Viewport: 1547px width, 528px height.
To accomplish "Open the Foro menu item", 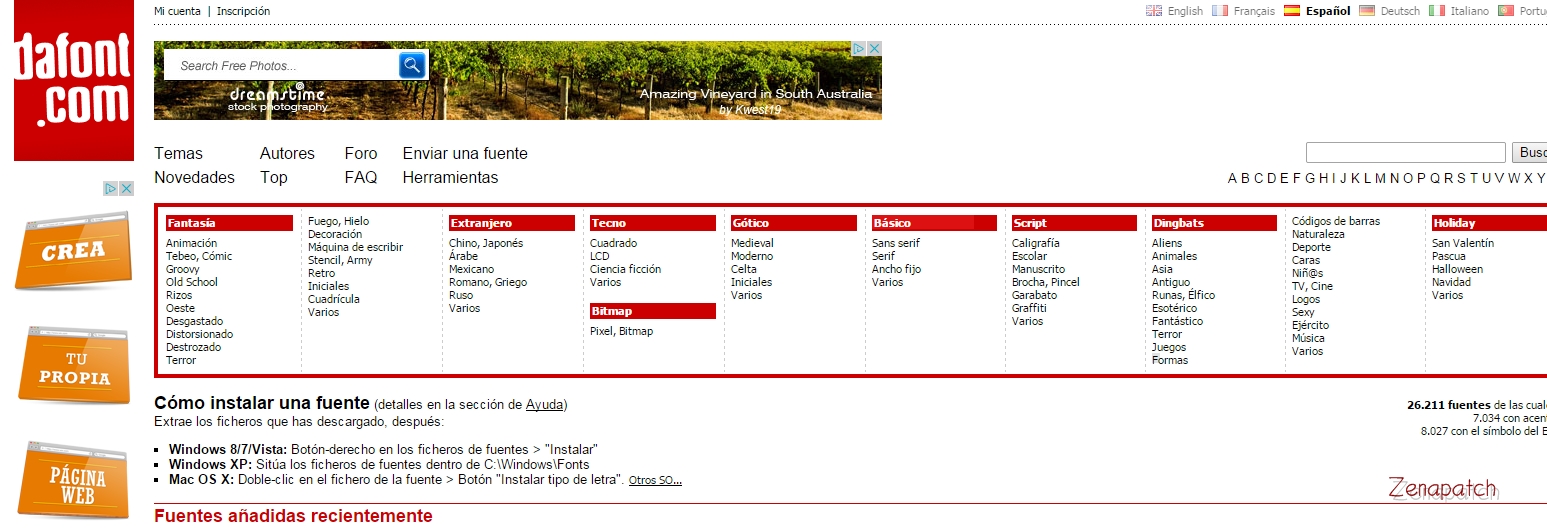I will click(x=361, y=153).
